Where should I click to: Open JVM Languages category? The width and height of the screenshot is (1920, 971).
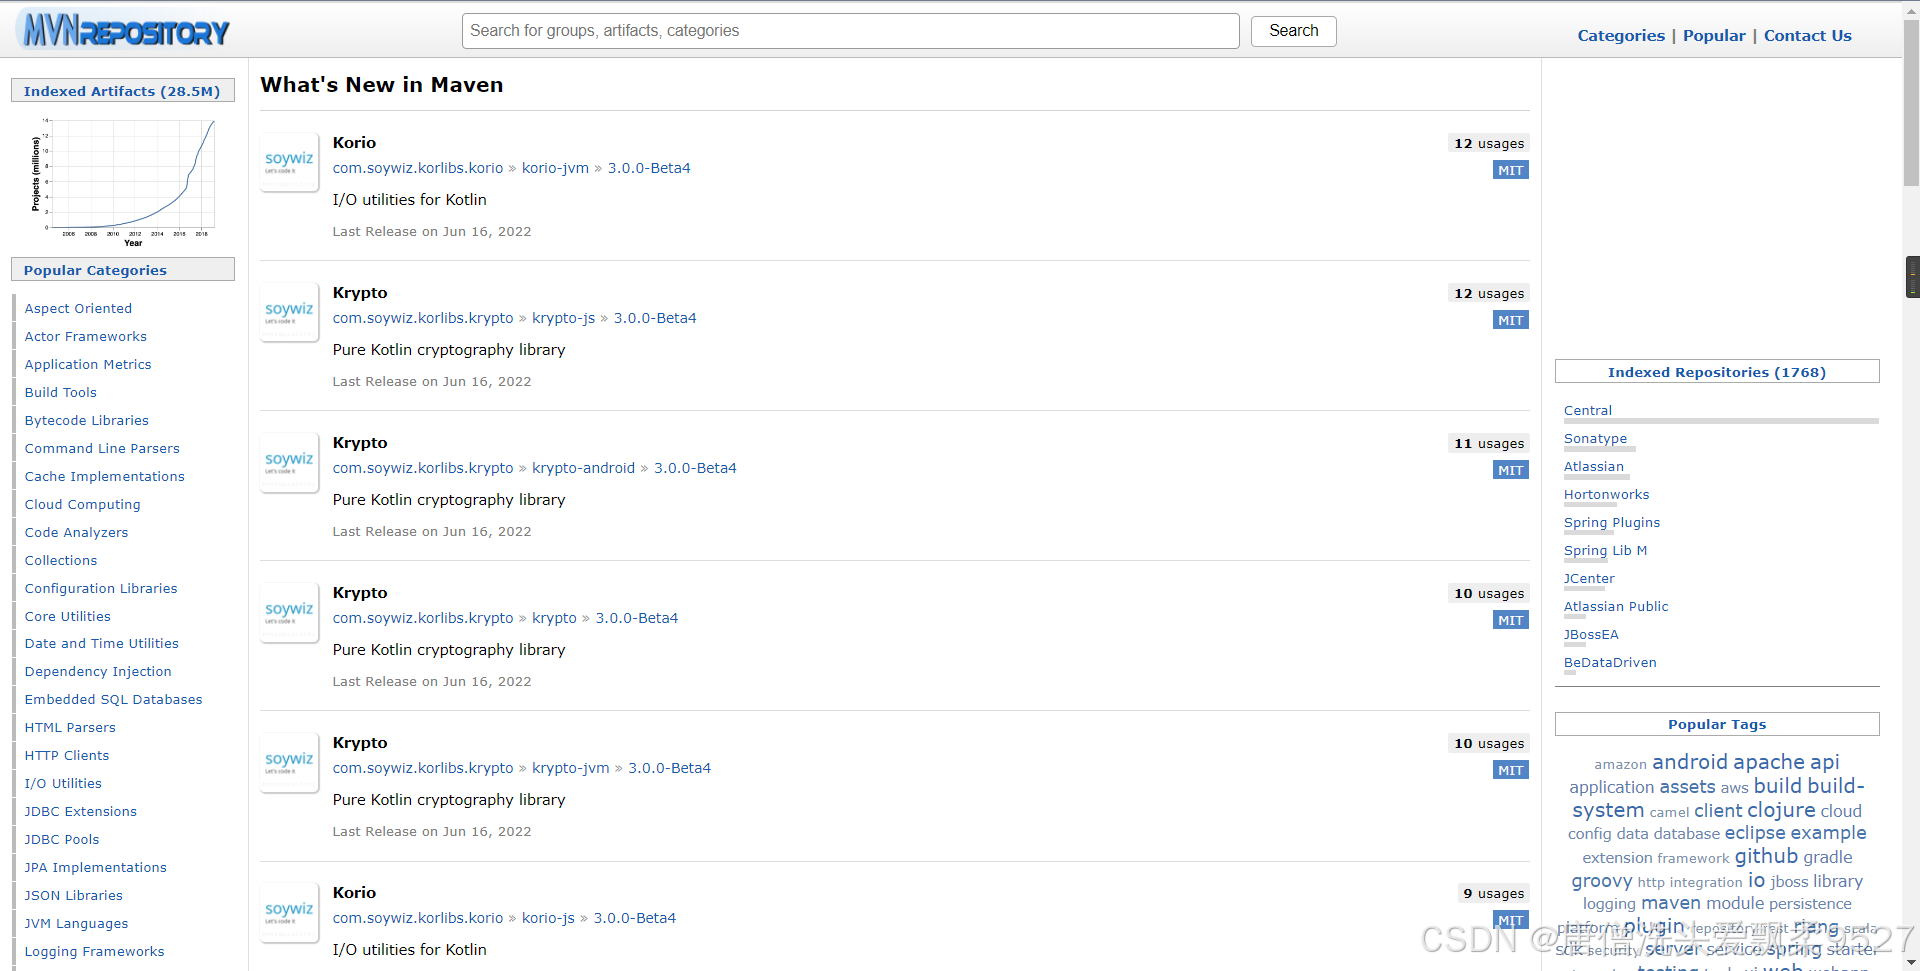(76, 924)
